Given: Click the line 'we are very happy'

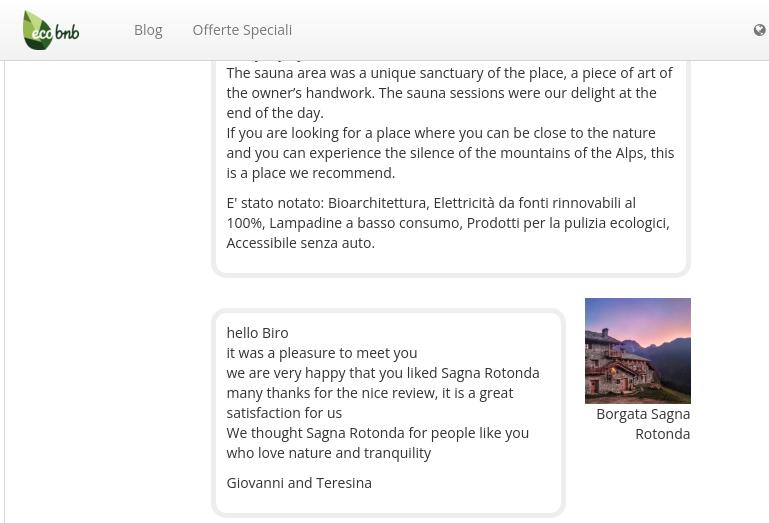Looking at the screenshot, I should click(382, 373).
